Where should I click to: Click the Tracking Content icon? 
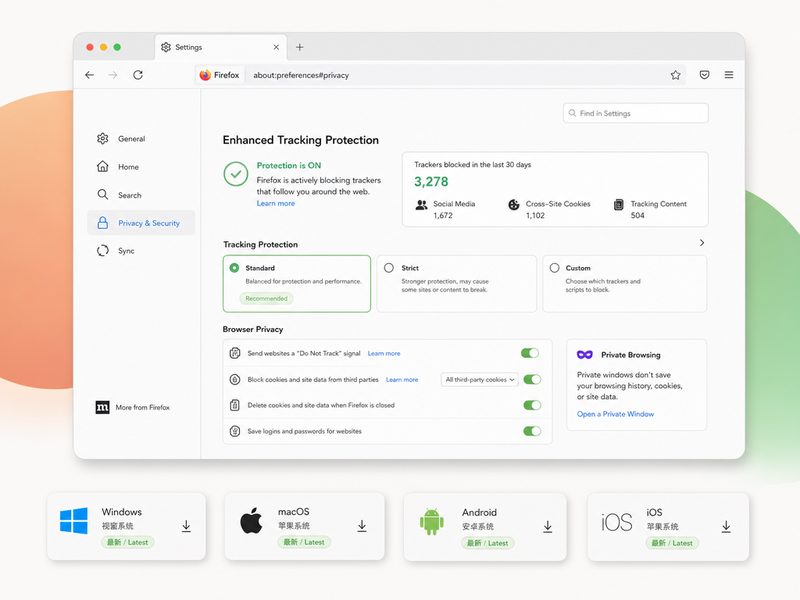coord(618,205)
